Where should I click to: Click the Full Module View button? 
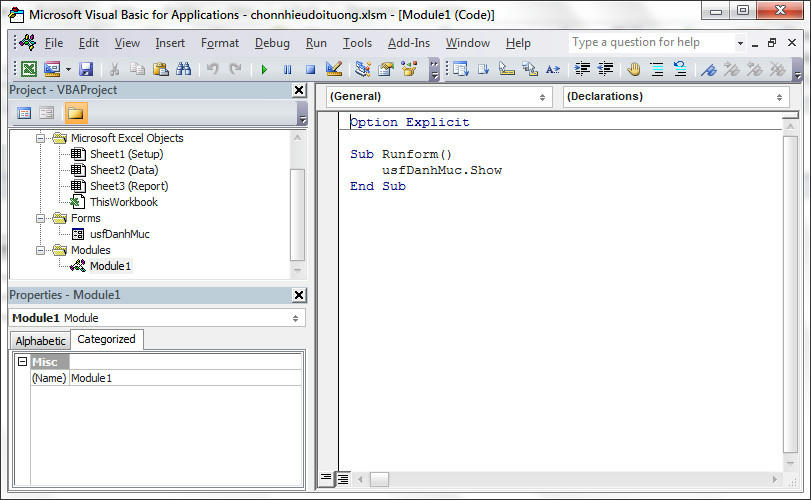pyautogui.click(x=343, y=479)
